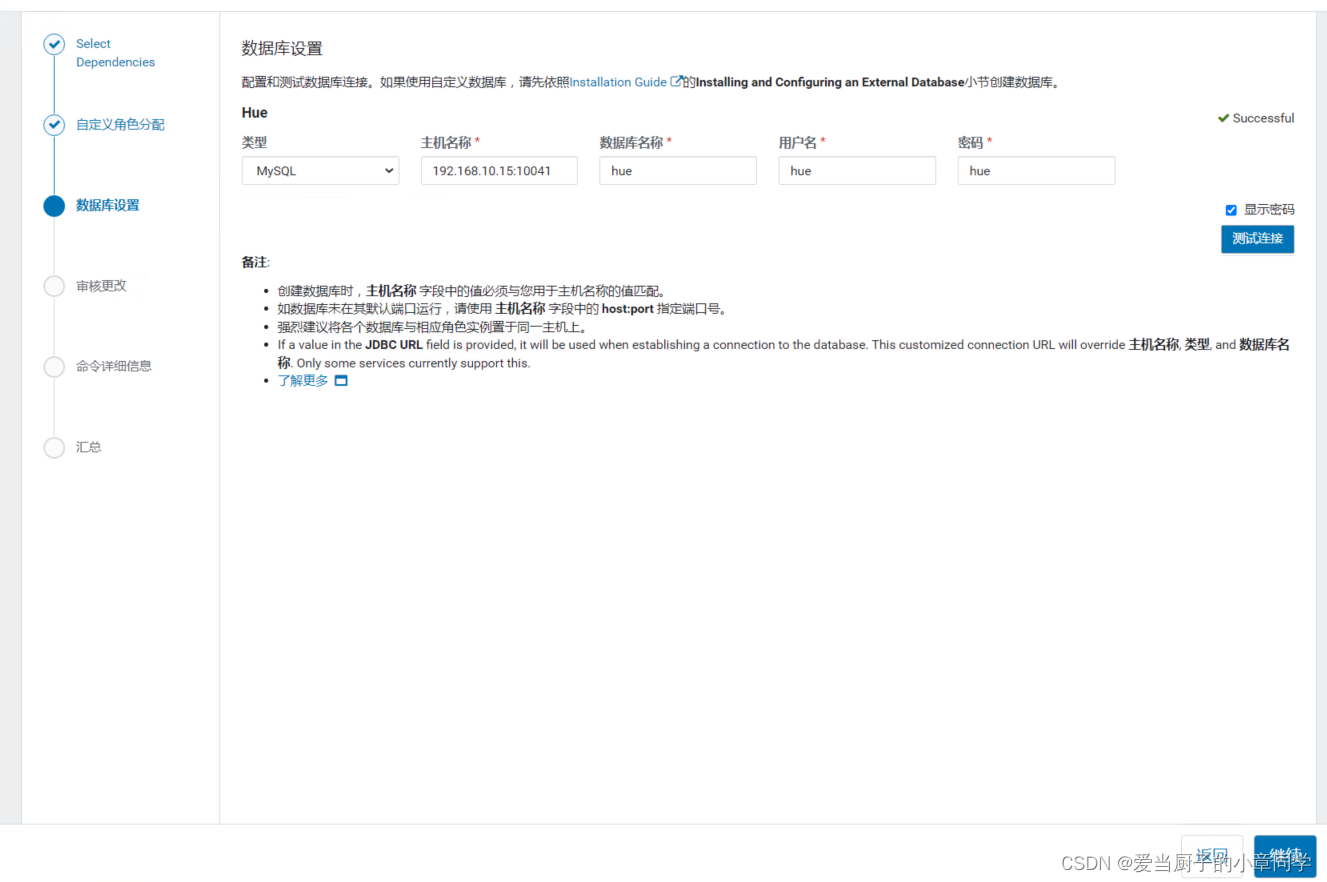The image size is (1327, 882).
Task: Click the 自定义角色分配 completed step circle
Action: coord(54,125)
